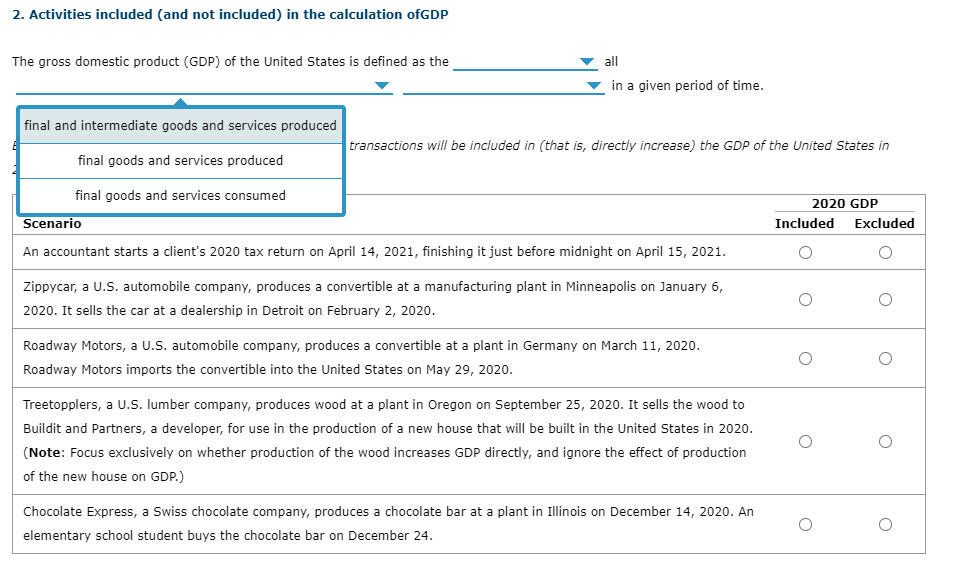The height and width of the screenshot is (562, 955).
Task: Open the first blank dropdown after 'defined as the'
Action: tap(524, 61)
